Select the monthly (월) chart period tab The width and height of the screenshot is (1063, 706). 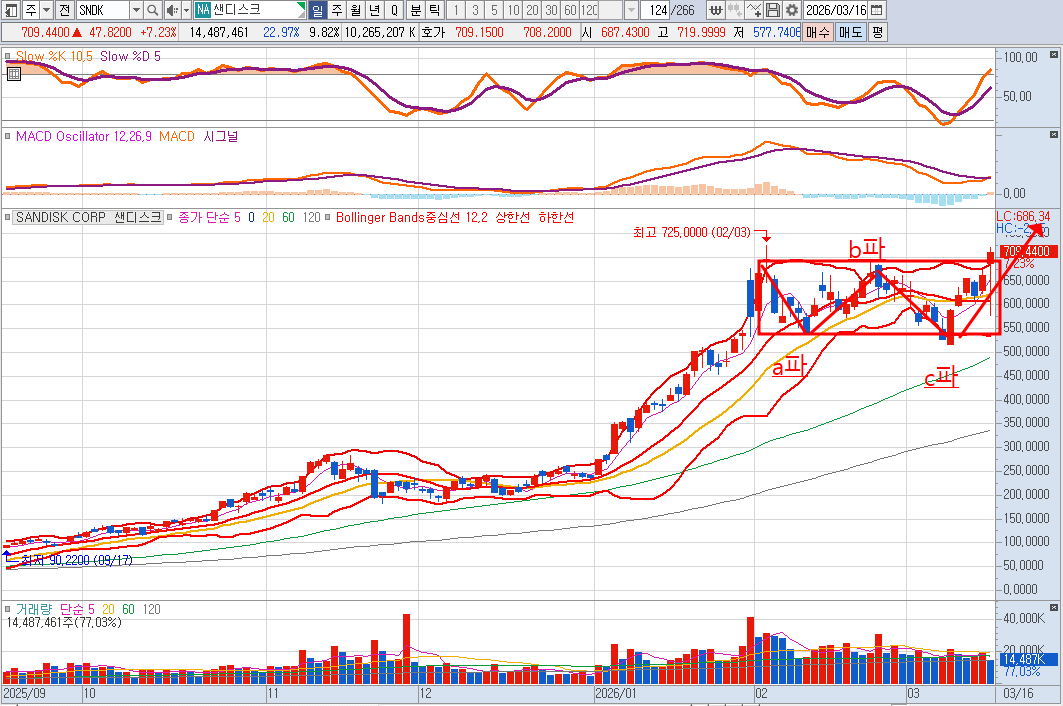(355, 10)
